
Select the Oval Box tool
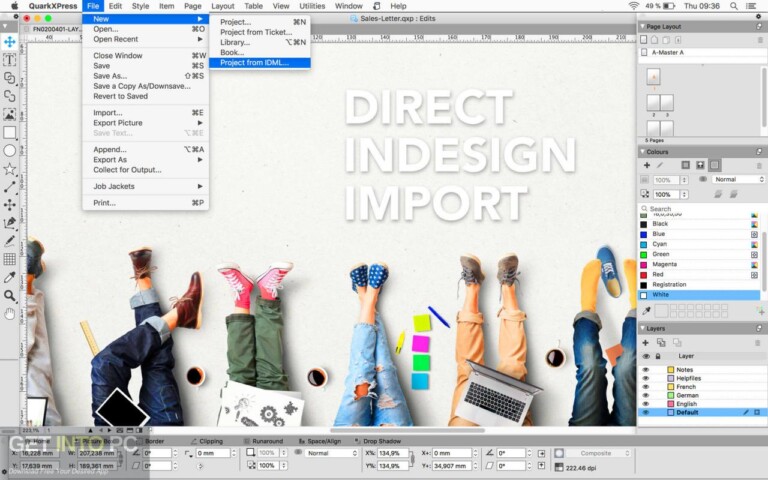(9, 150)
